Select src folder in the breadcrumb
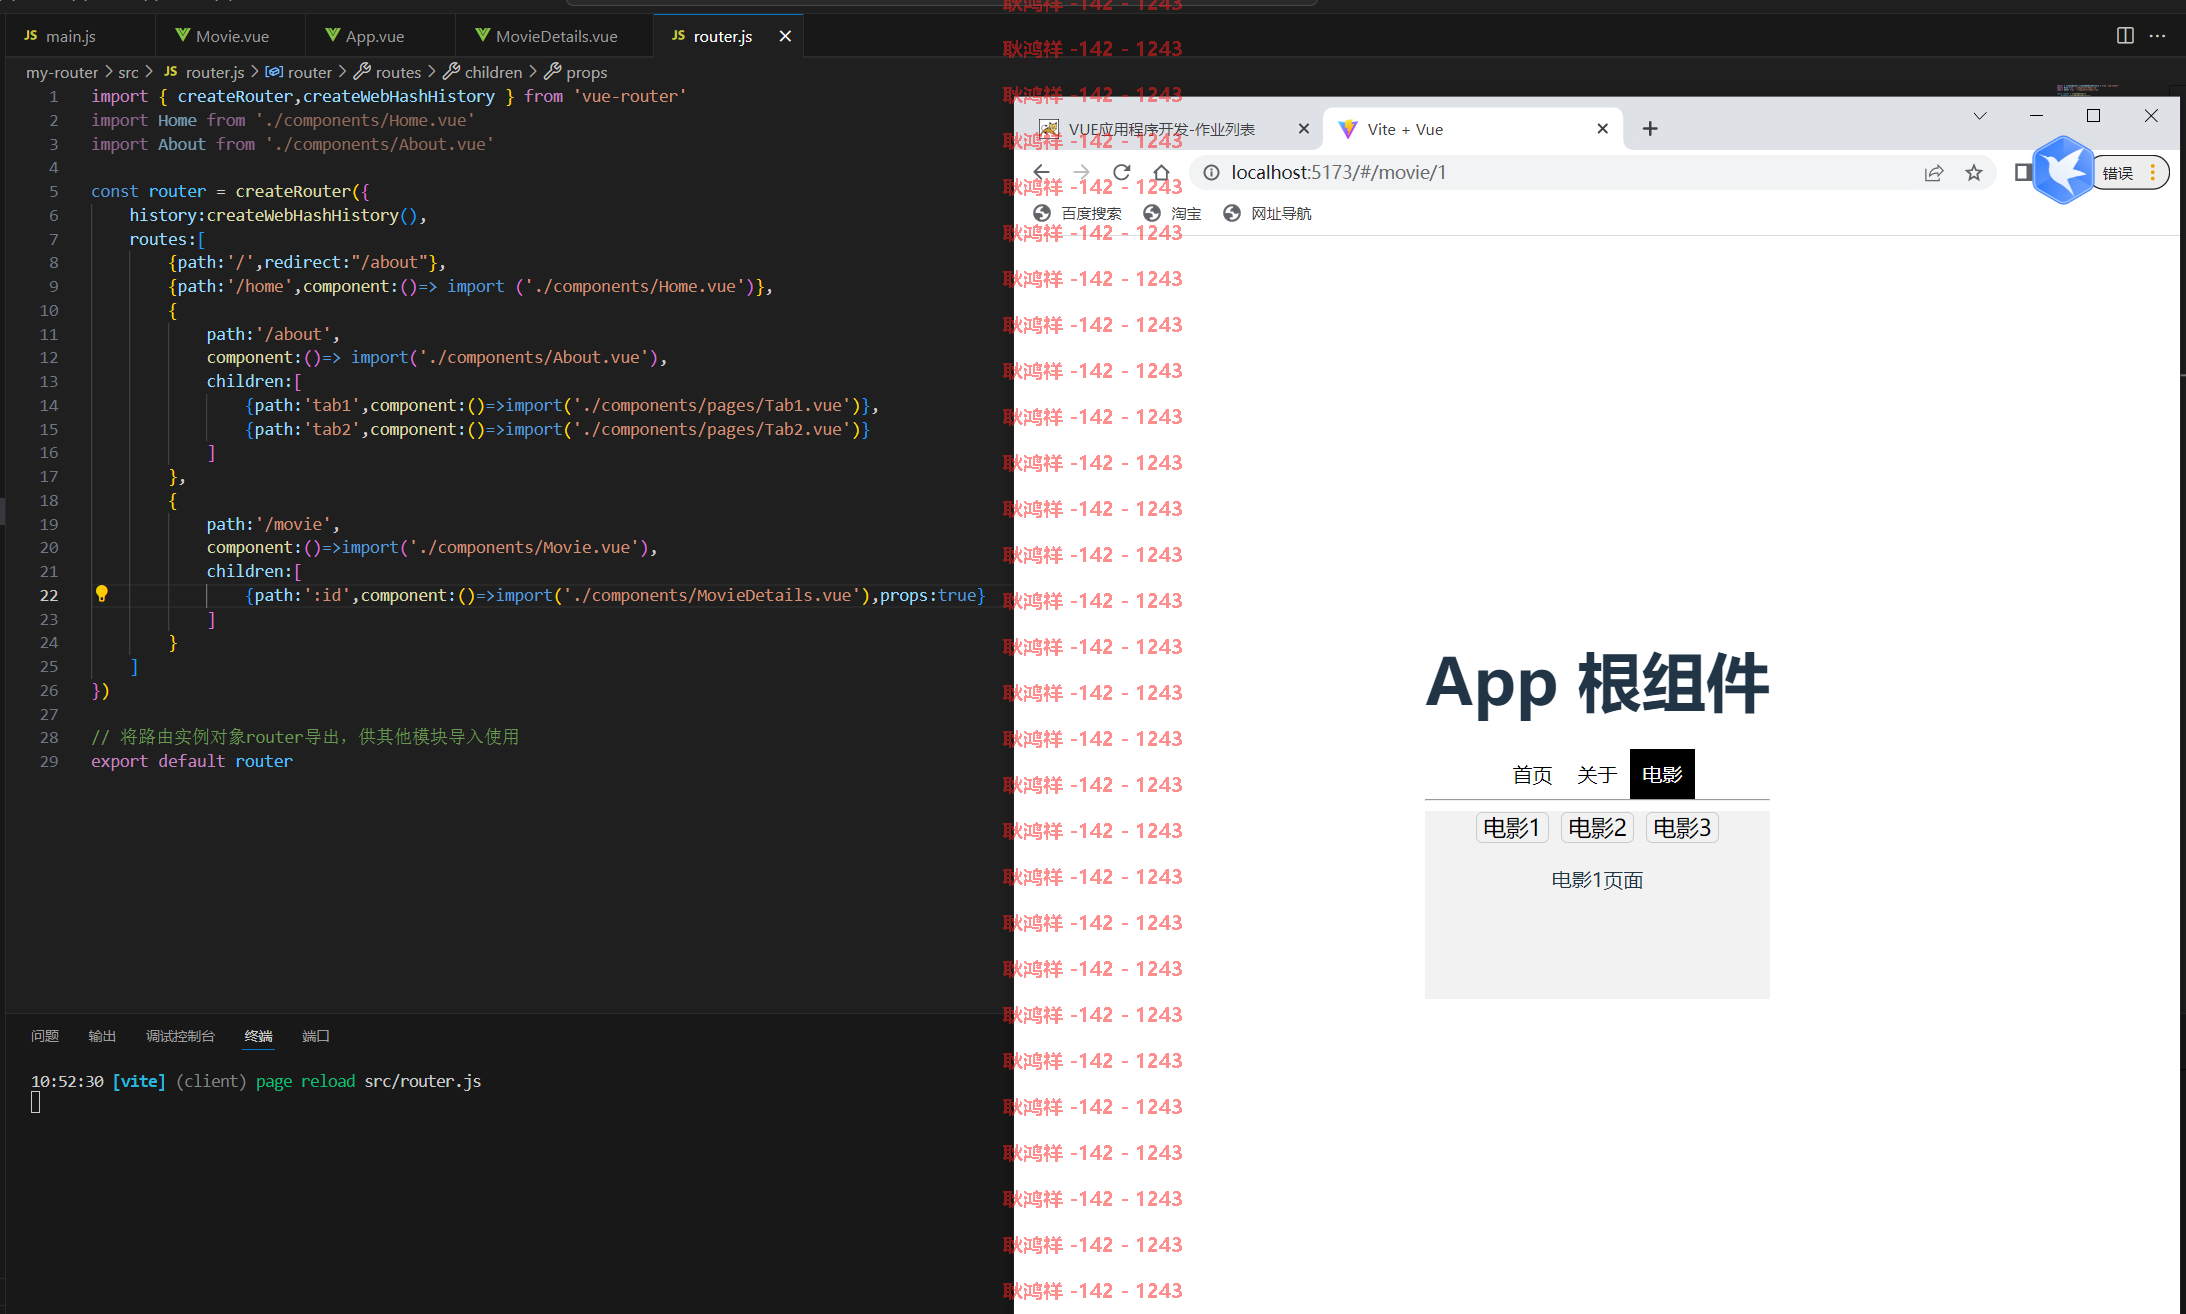Image resolution: width=2186 pixels, height=1314 pixels. click(128, 72)
